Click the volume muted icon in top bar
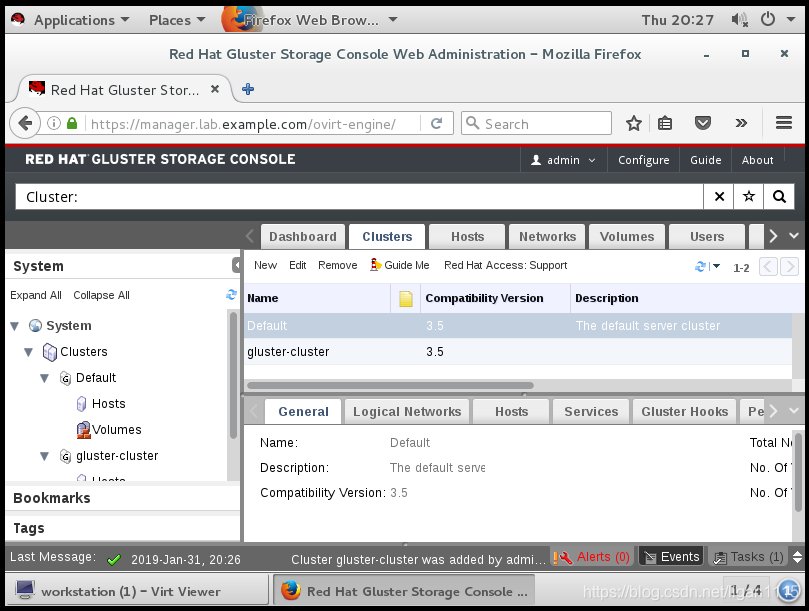 click(x=739, y=20)
